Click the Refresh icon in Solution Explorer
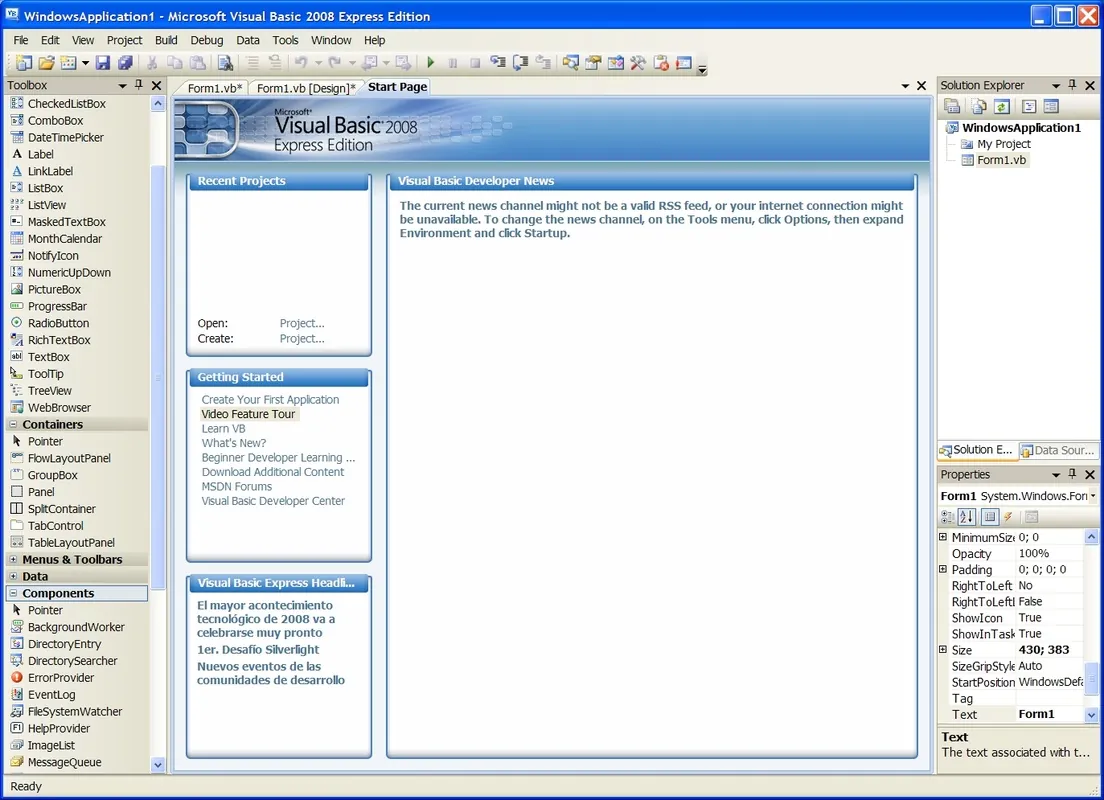The height and width of the screenshot is (800, 1104). tap(1002, 106)
